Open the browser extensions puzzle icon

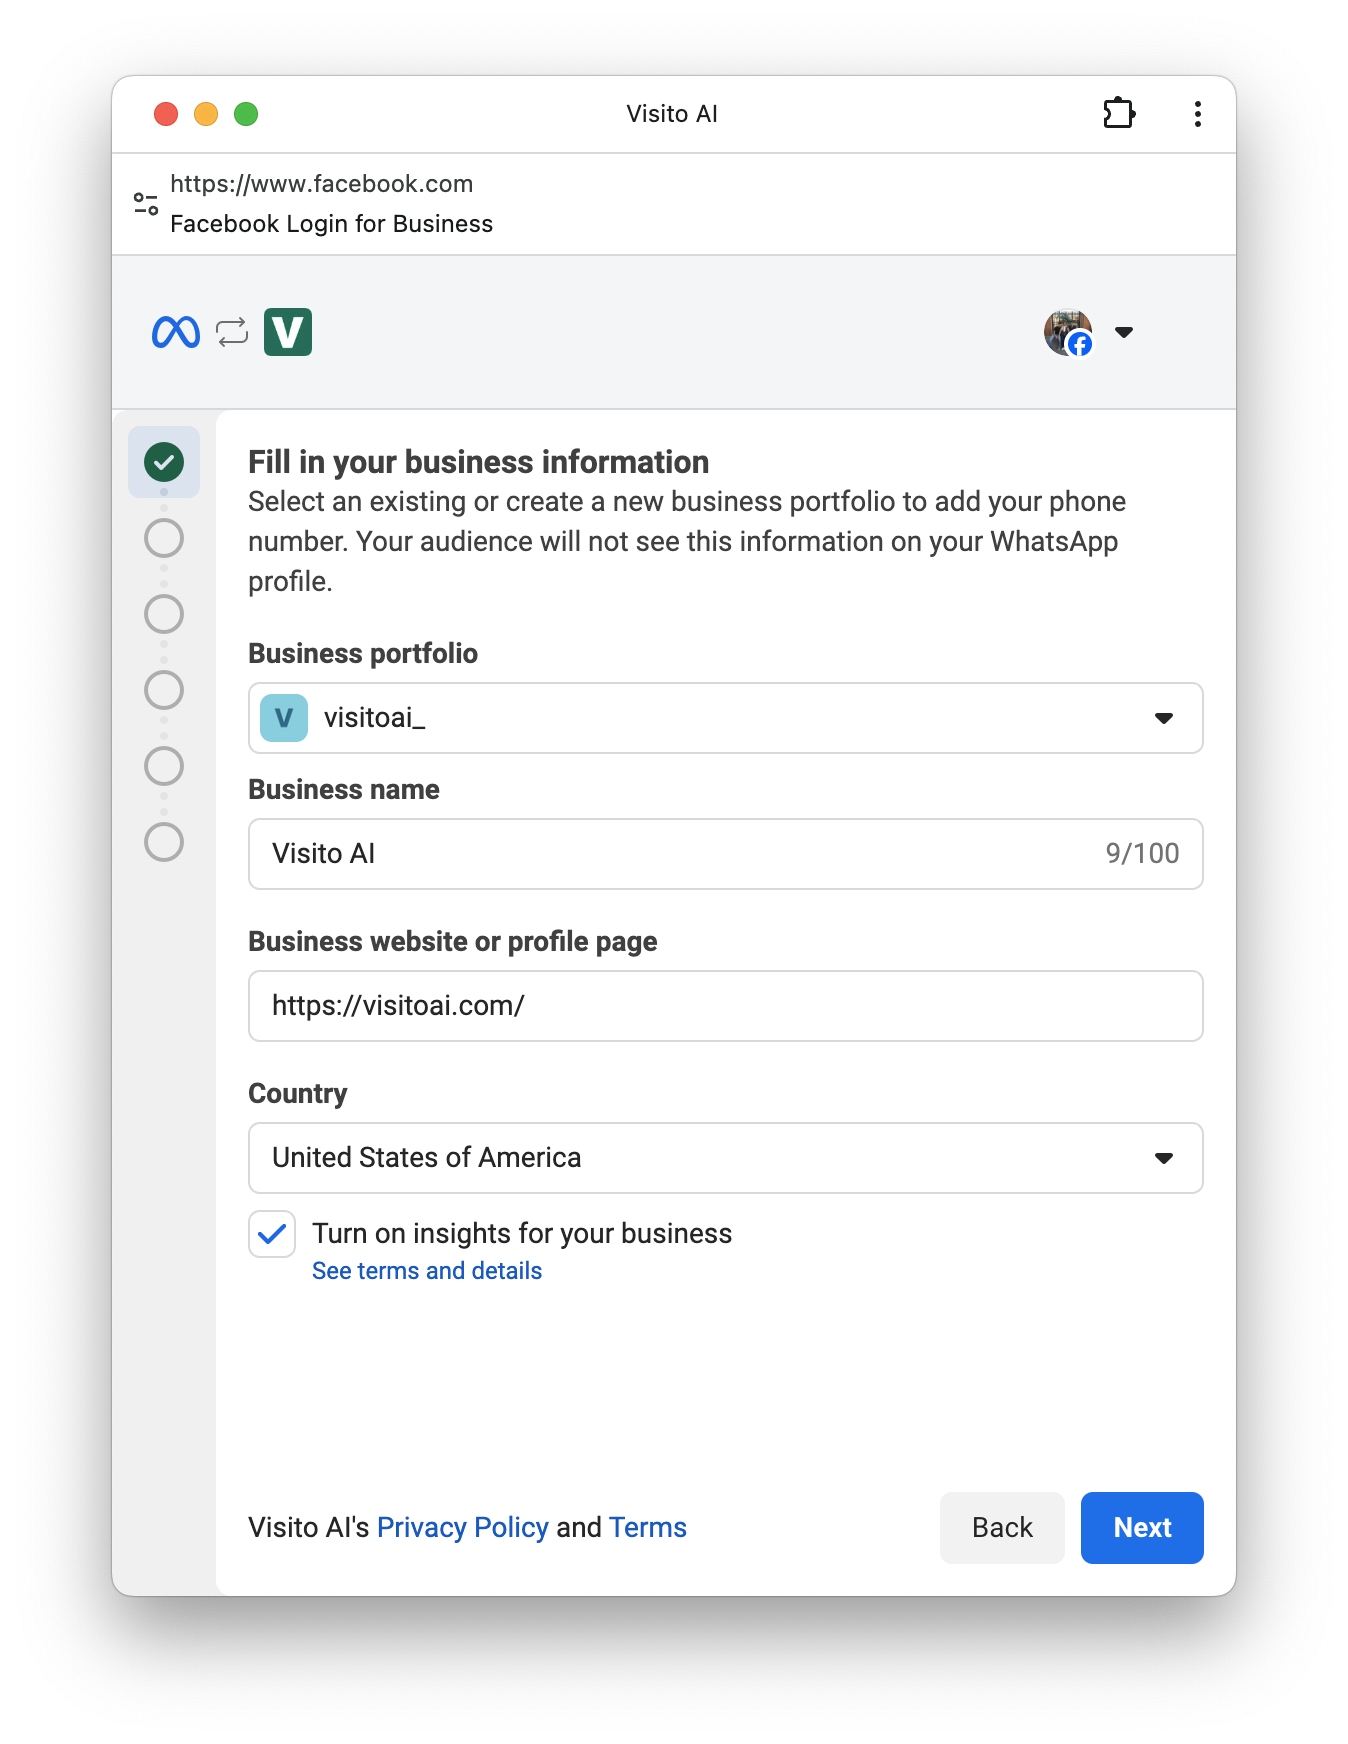tap(1119, 113)
